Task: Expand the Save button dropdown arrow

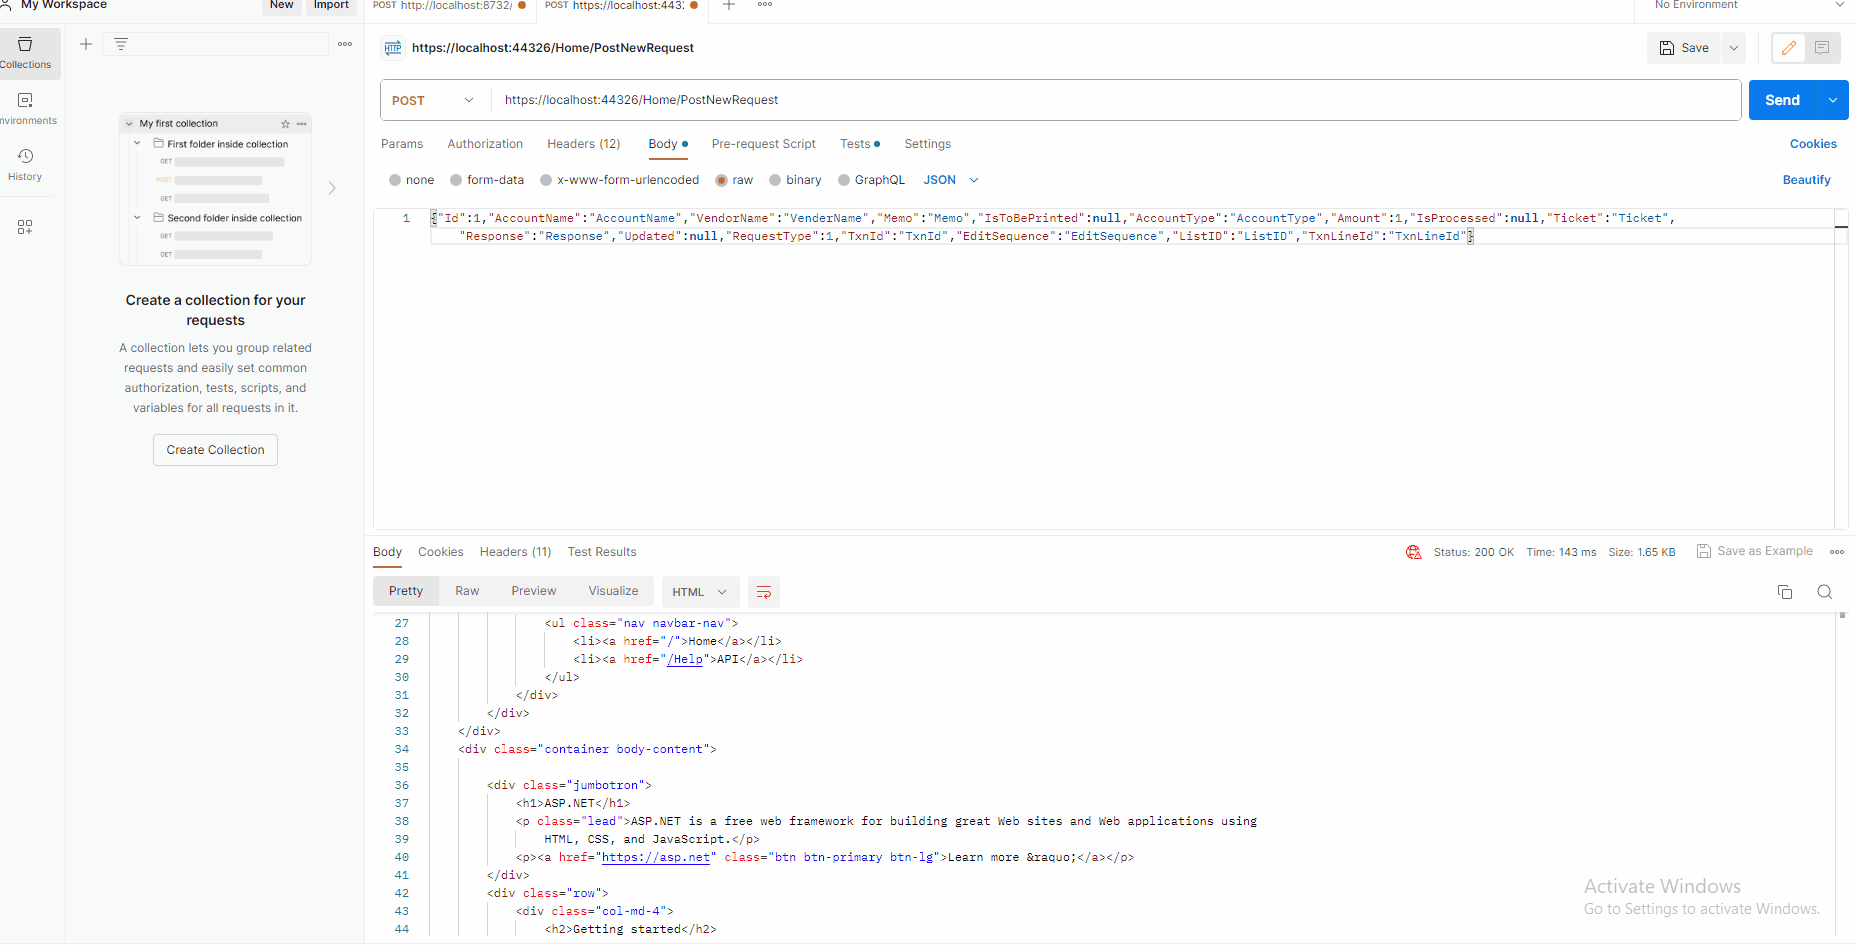Action: tap(1734, 48)
